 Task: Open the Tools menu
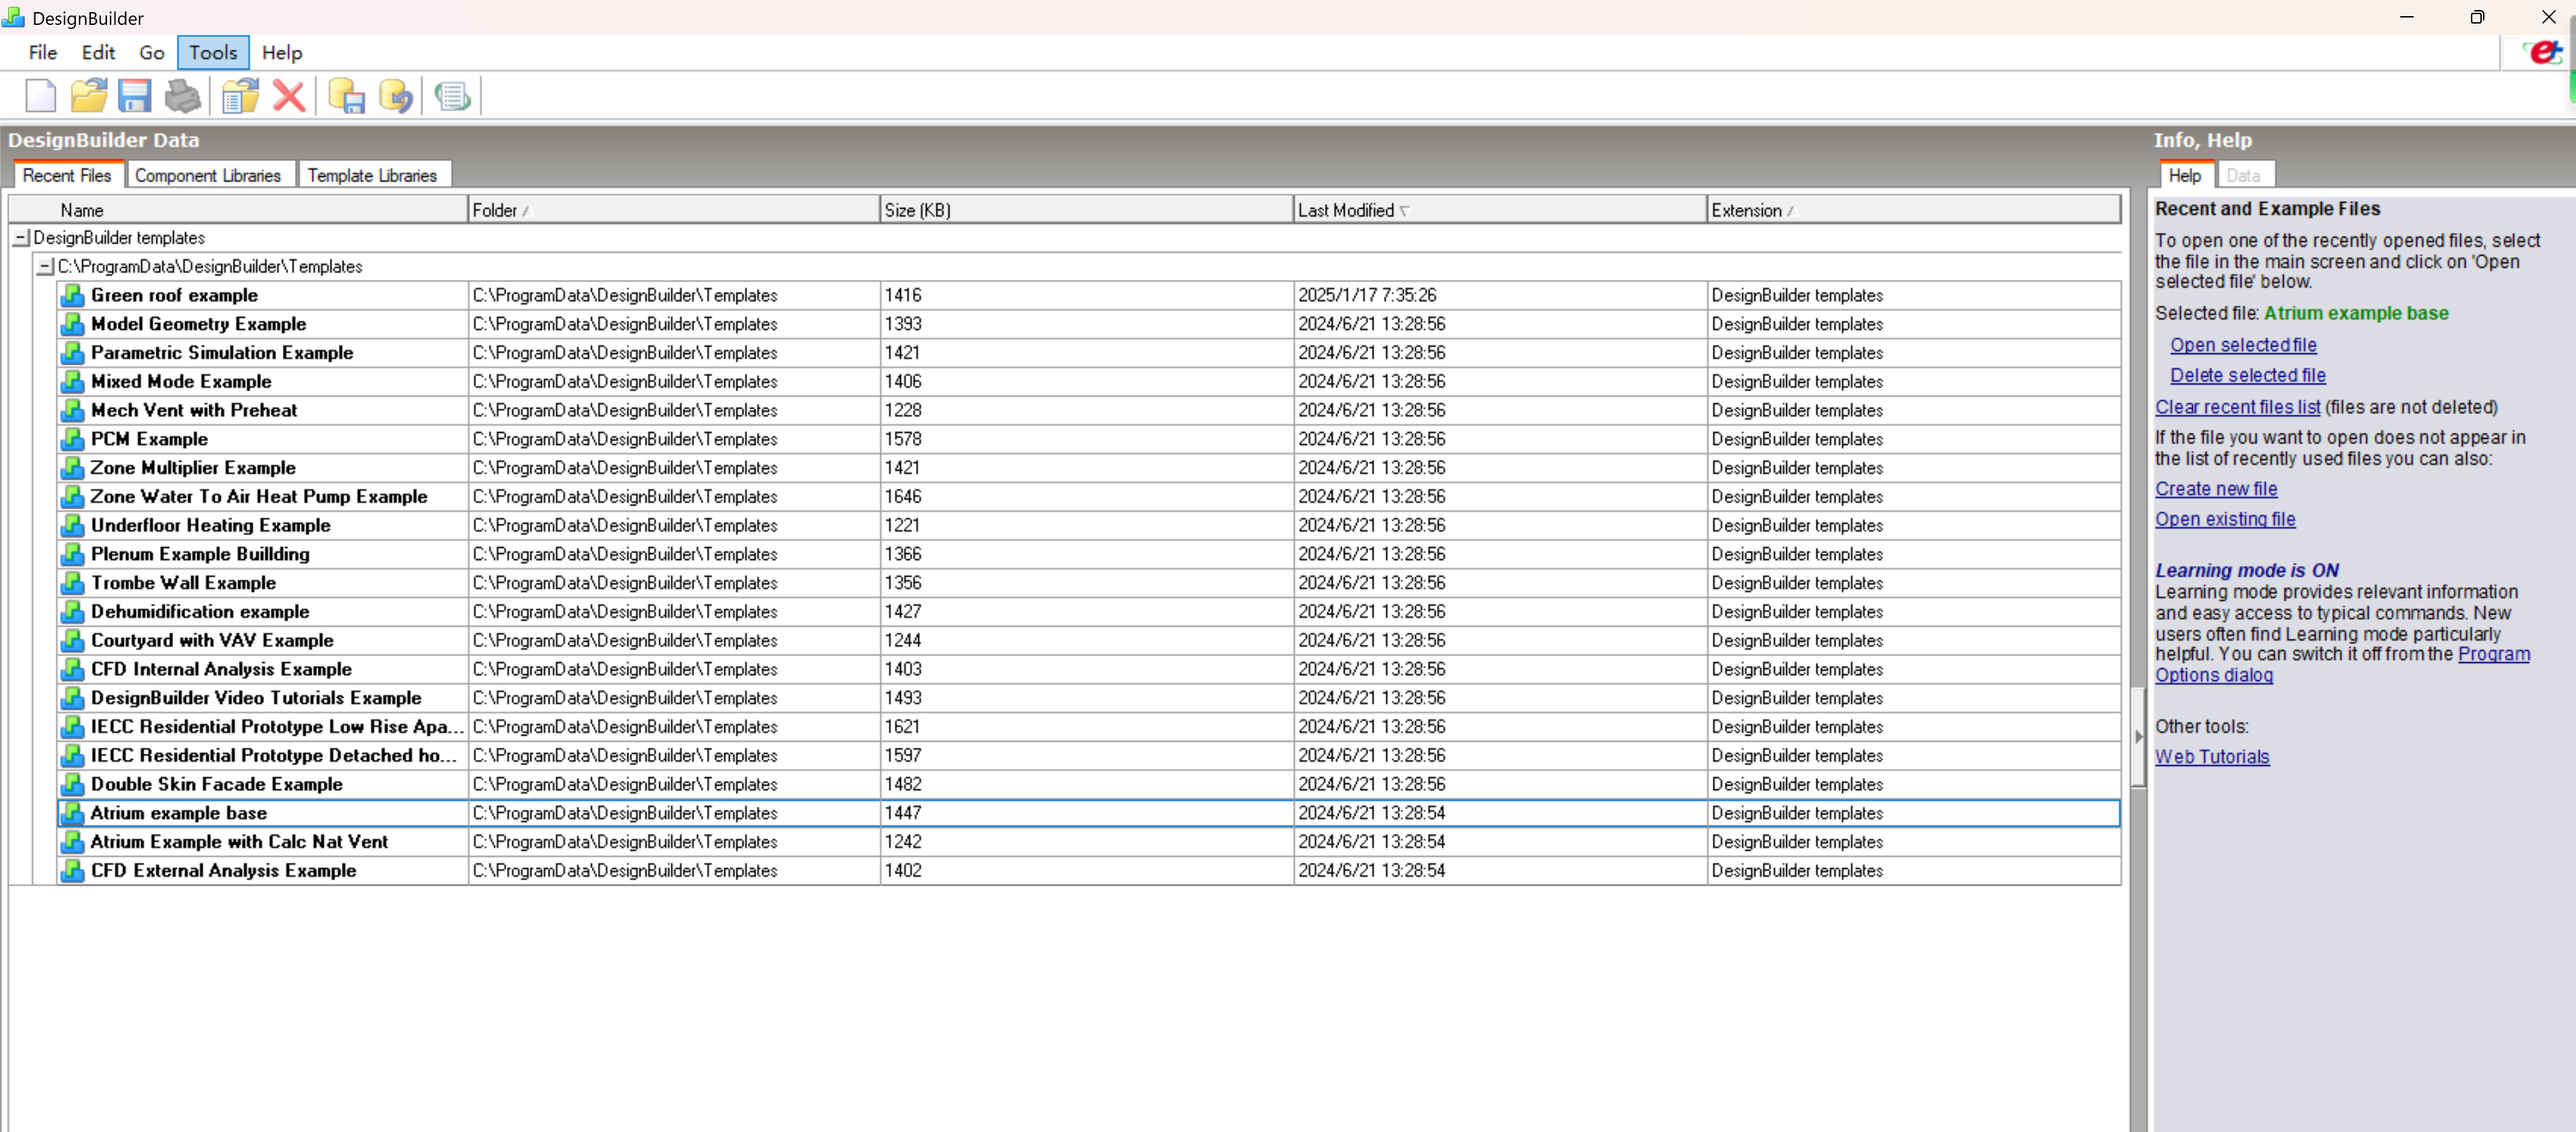(x=213, y=53)
